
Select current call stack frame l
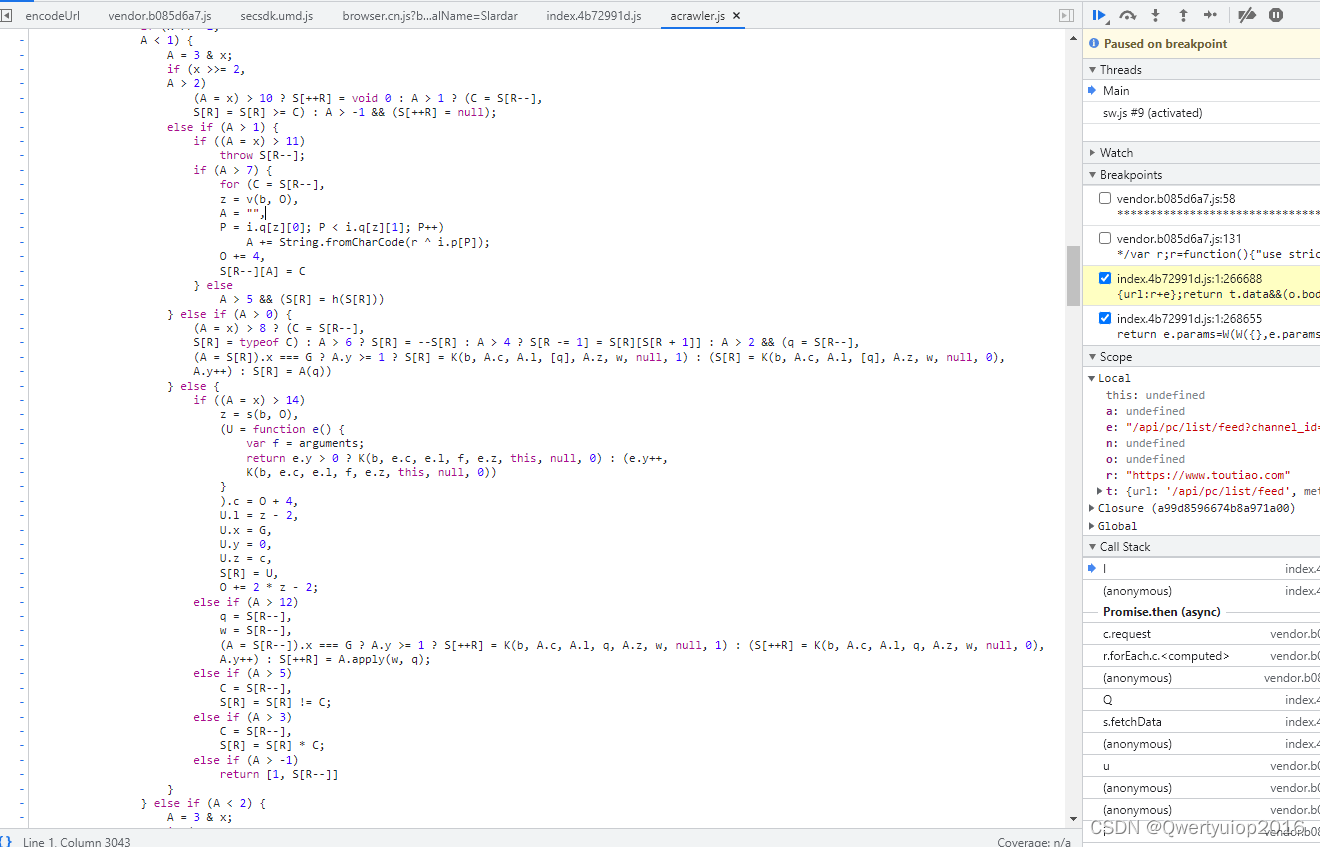pos(1201,569)
